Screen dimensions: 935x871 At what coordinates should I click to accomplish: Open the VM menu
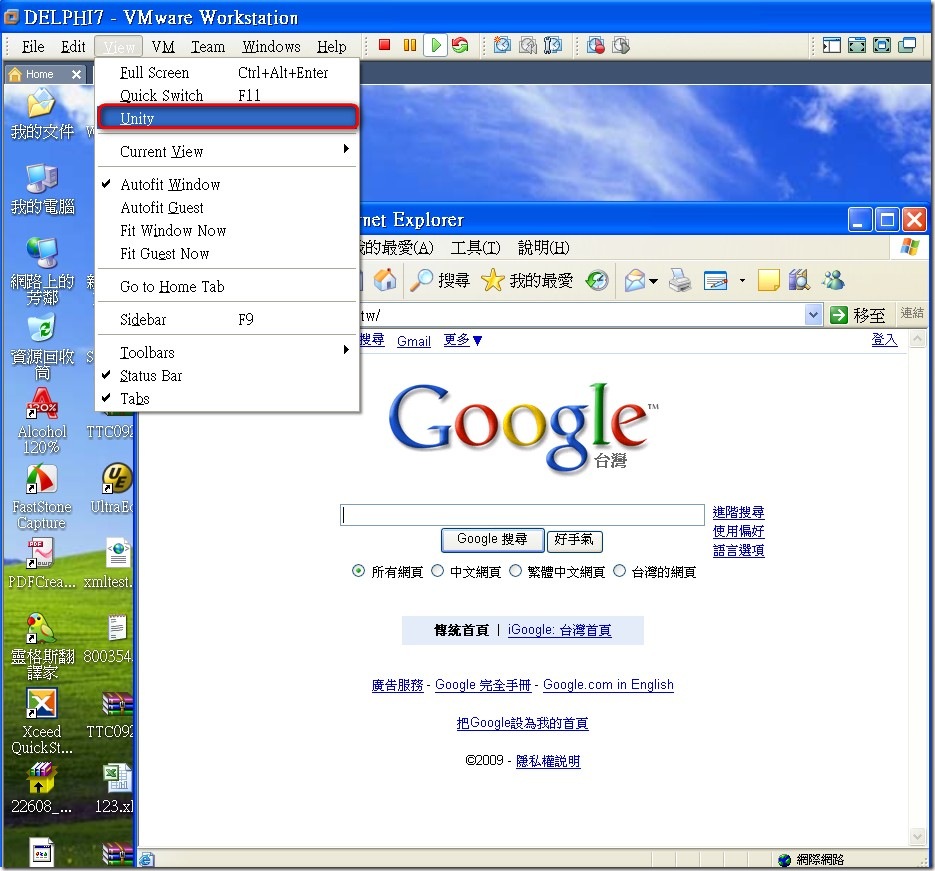pos(163,47)
